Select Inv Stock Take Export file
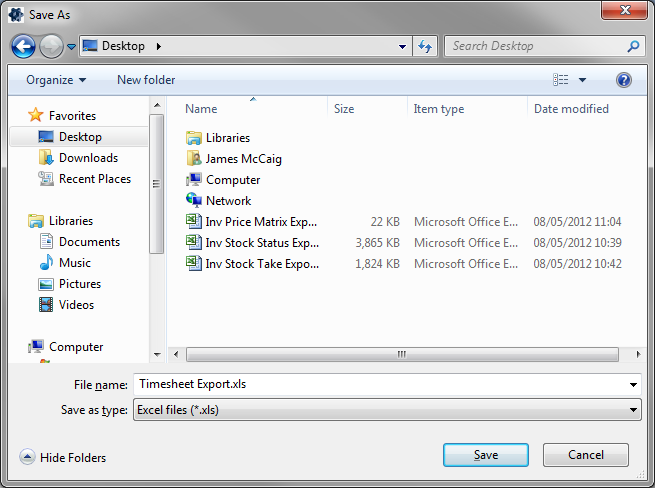655x488 pixels. coord(262,264)
